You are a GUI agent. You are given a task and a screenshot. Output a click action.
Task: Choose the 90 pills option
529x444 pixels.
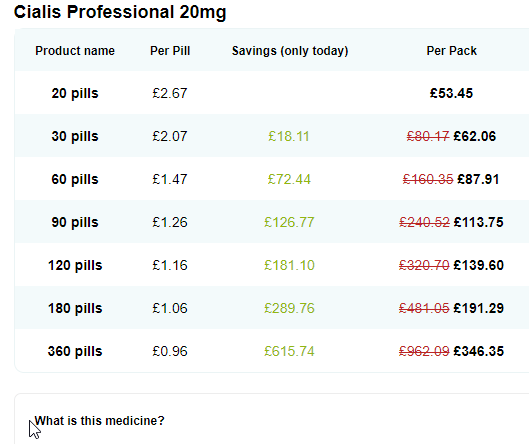click(272, 222)
